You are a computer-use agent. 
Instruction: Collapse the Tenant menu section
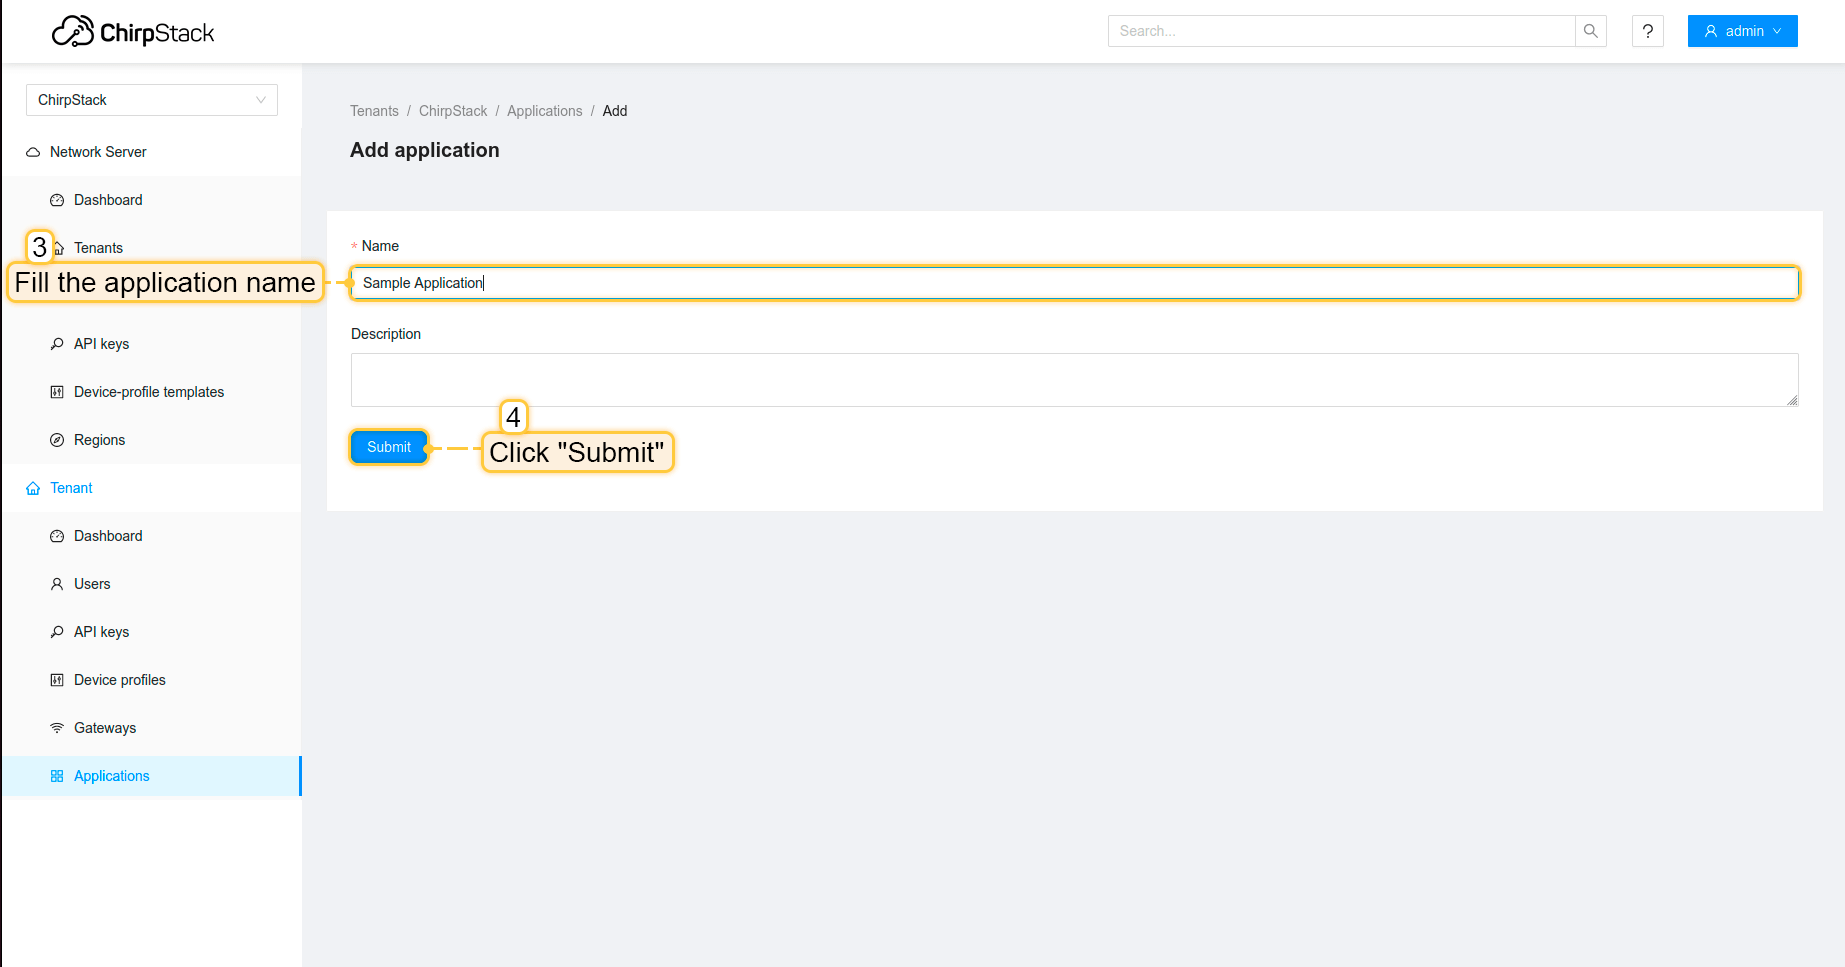pyautogui.click(x=71, y=488)
